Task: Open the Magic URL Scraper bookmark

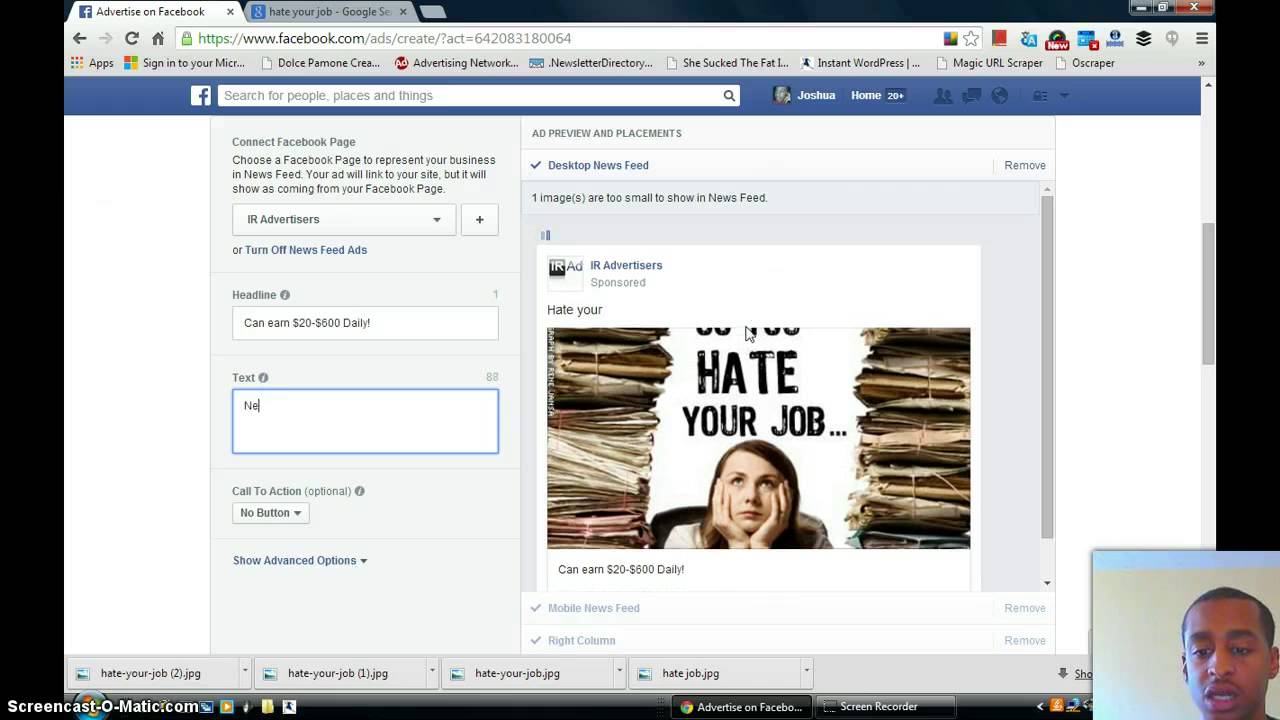Action: pos(989,62)
